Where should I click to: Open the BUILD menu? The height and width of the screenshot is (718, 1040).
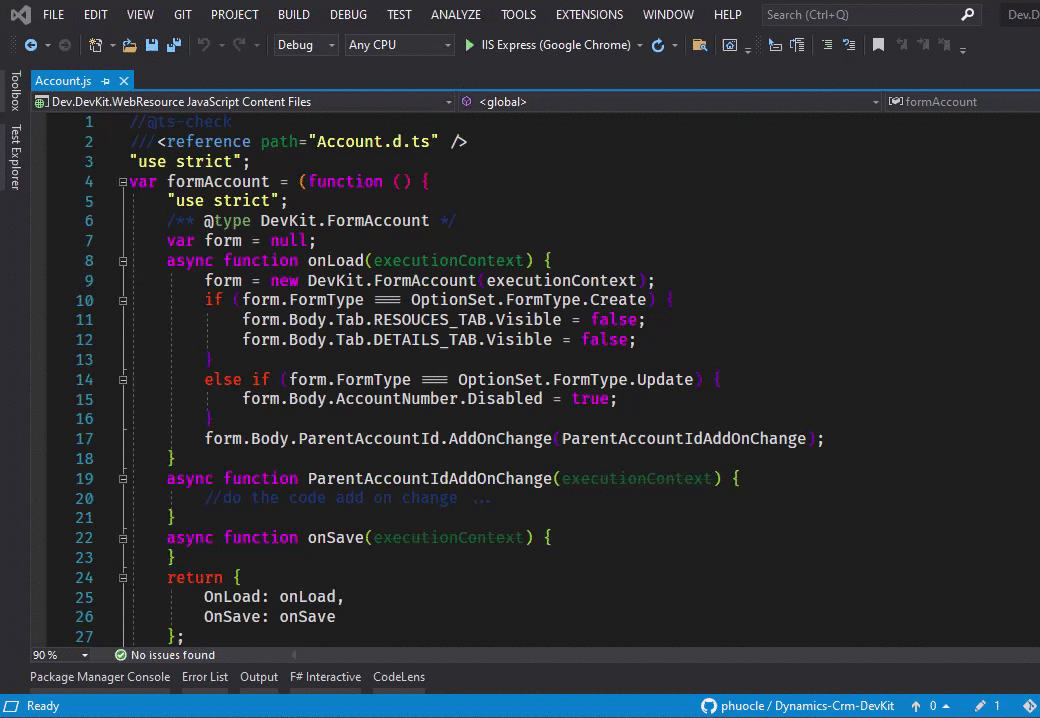(x=294, y=14)
